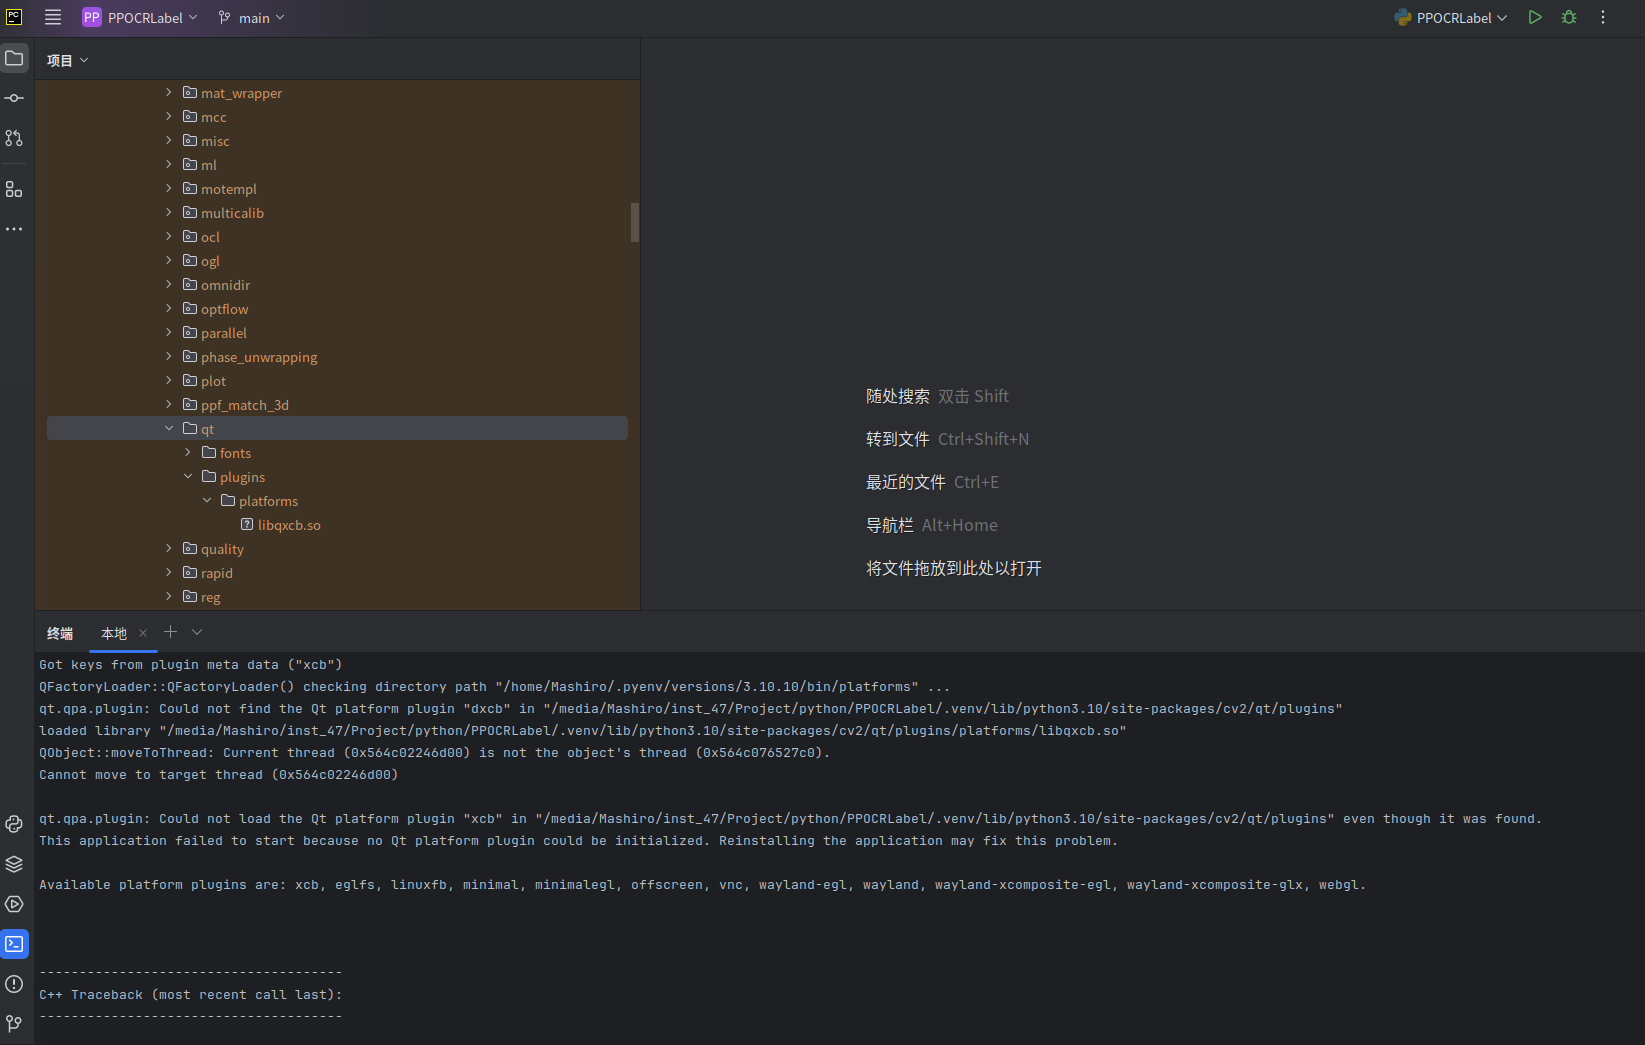Collapse the plugins folder
Screen dimensions: 1645x1045
(188, 476)
